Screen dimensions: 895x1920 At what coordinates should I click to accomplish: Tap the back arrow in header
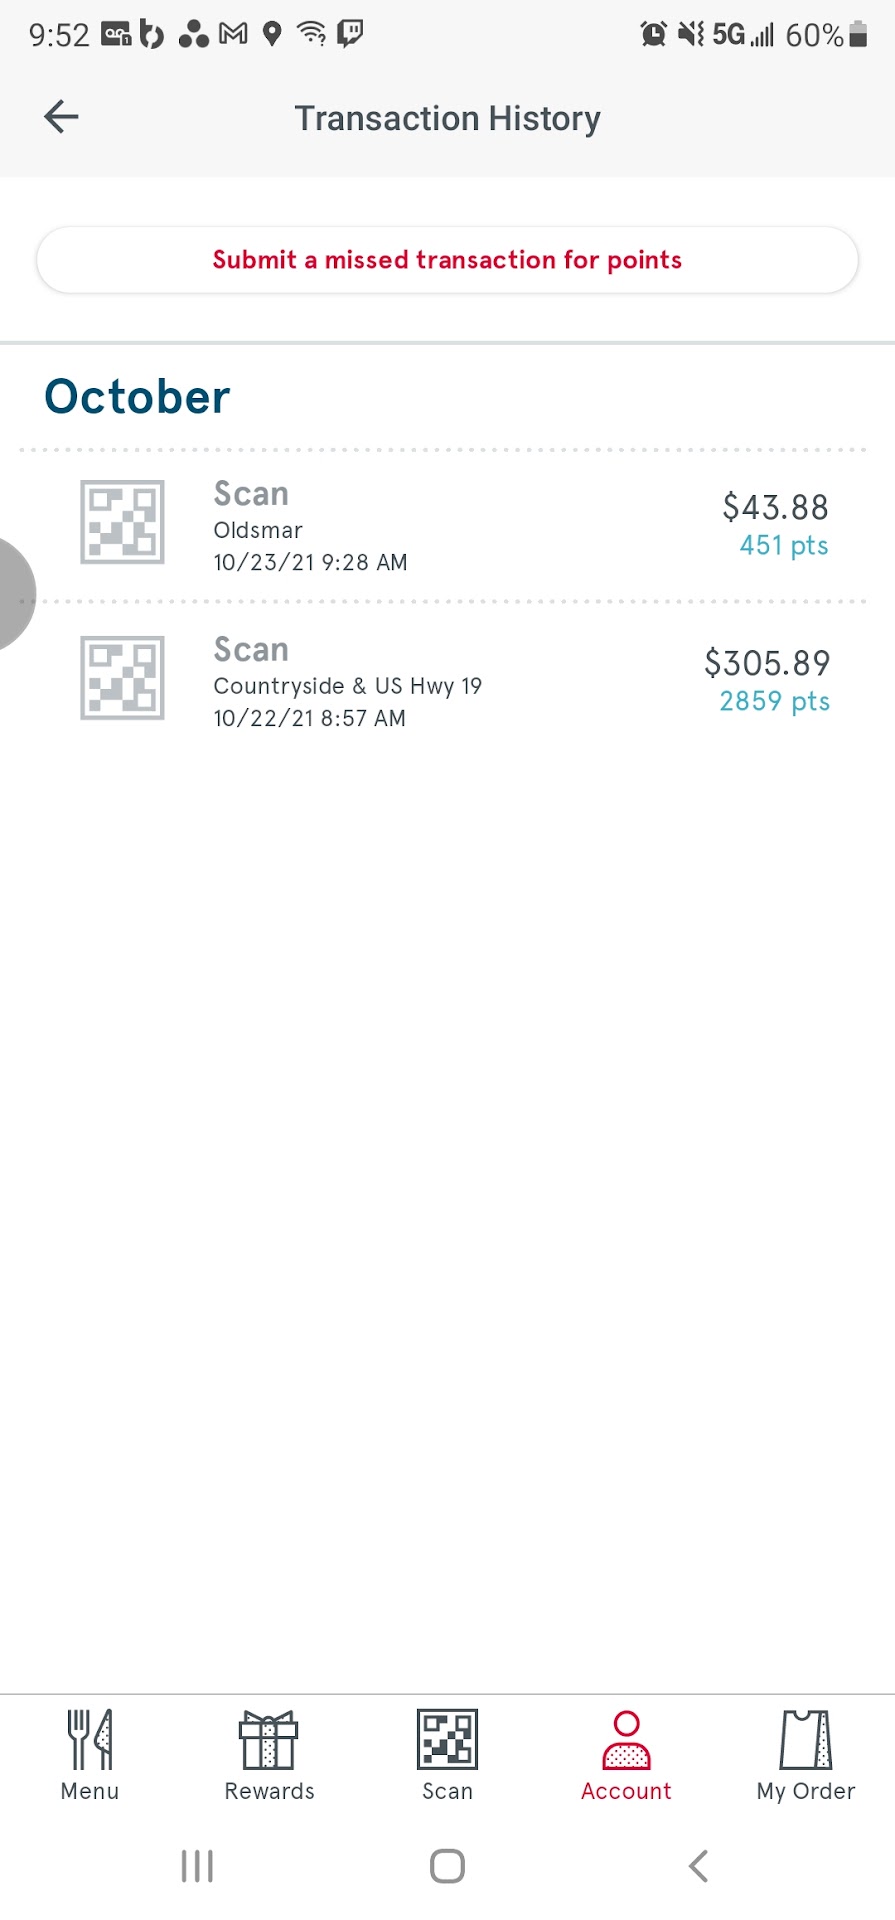61,117
